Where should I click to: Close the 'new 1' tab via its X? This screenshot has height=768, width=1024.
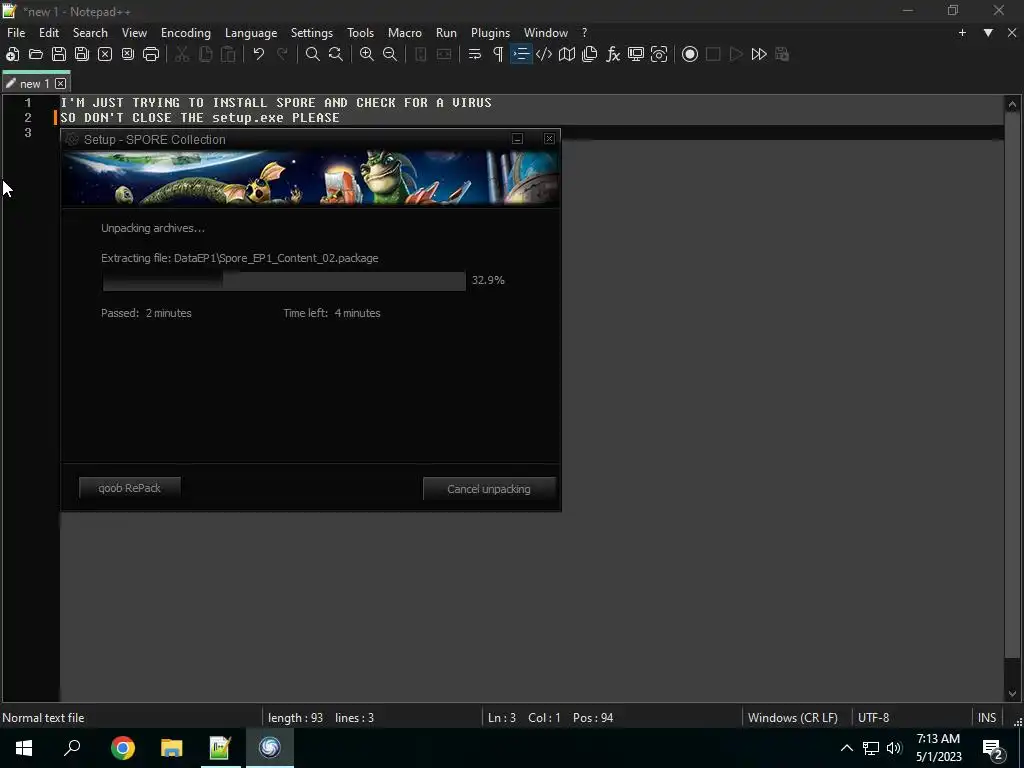point(61,84)
